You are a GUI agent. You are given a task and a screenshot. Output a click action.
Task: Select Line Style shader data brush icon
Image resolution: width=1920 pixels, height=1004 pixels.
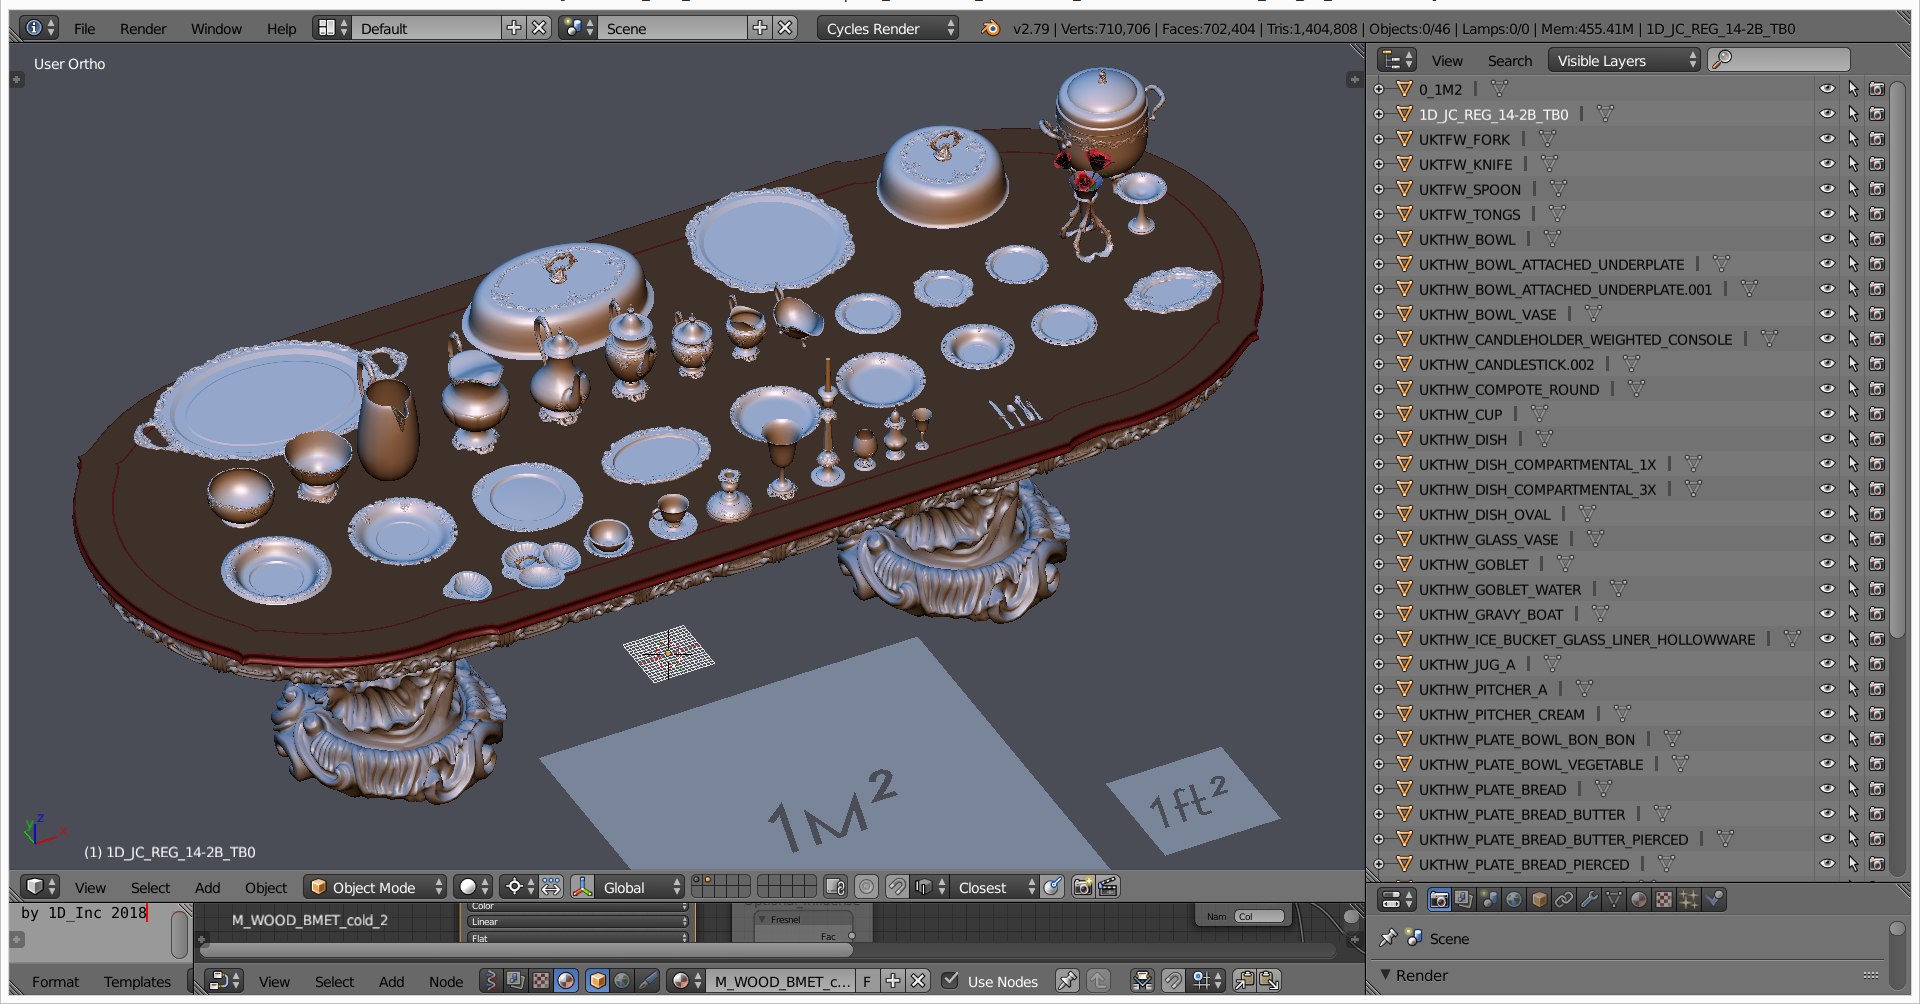point(647,981)
